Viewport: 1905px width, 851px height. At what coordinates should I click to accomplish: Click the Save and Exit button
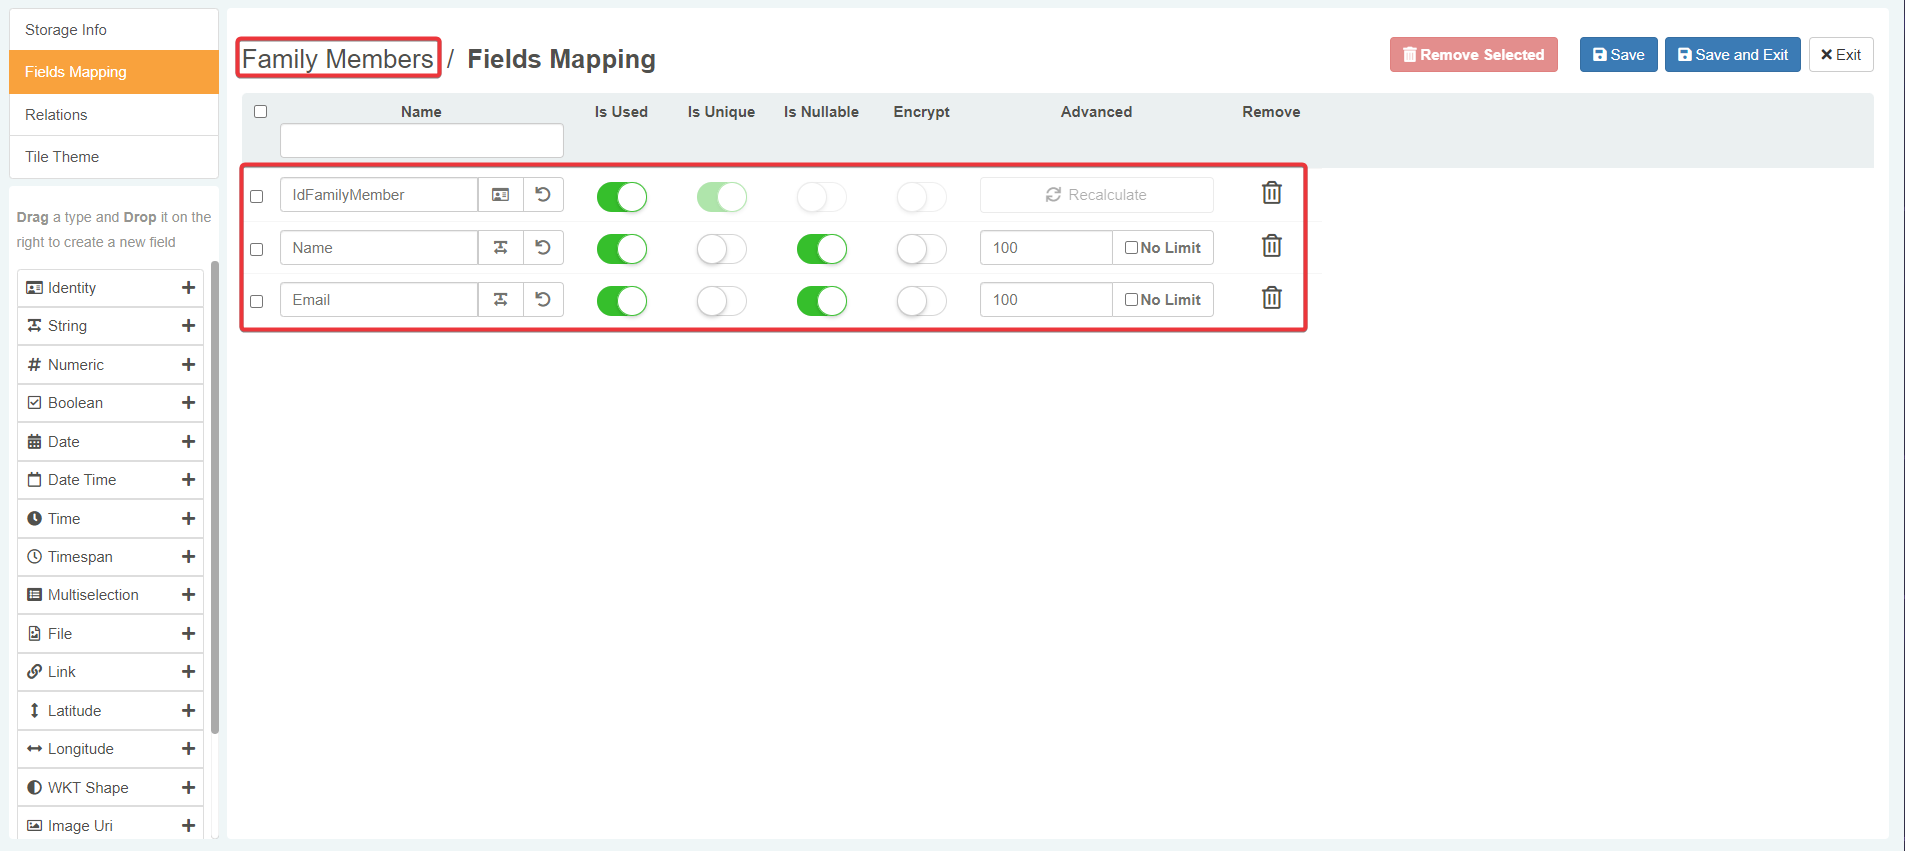coord(1732,55)
